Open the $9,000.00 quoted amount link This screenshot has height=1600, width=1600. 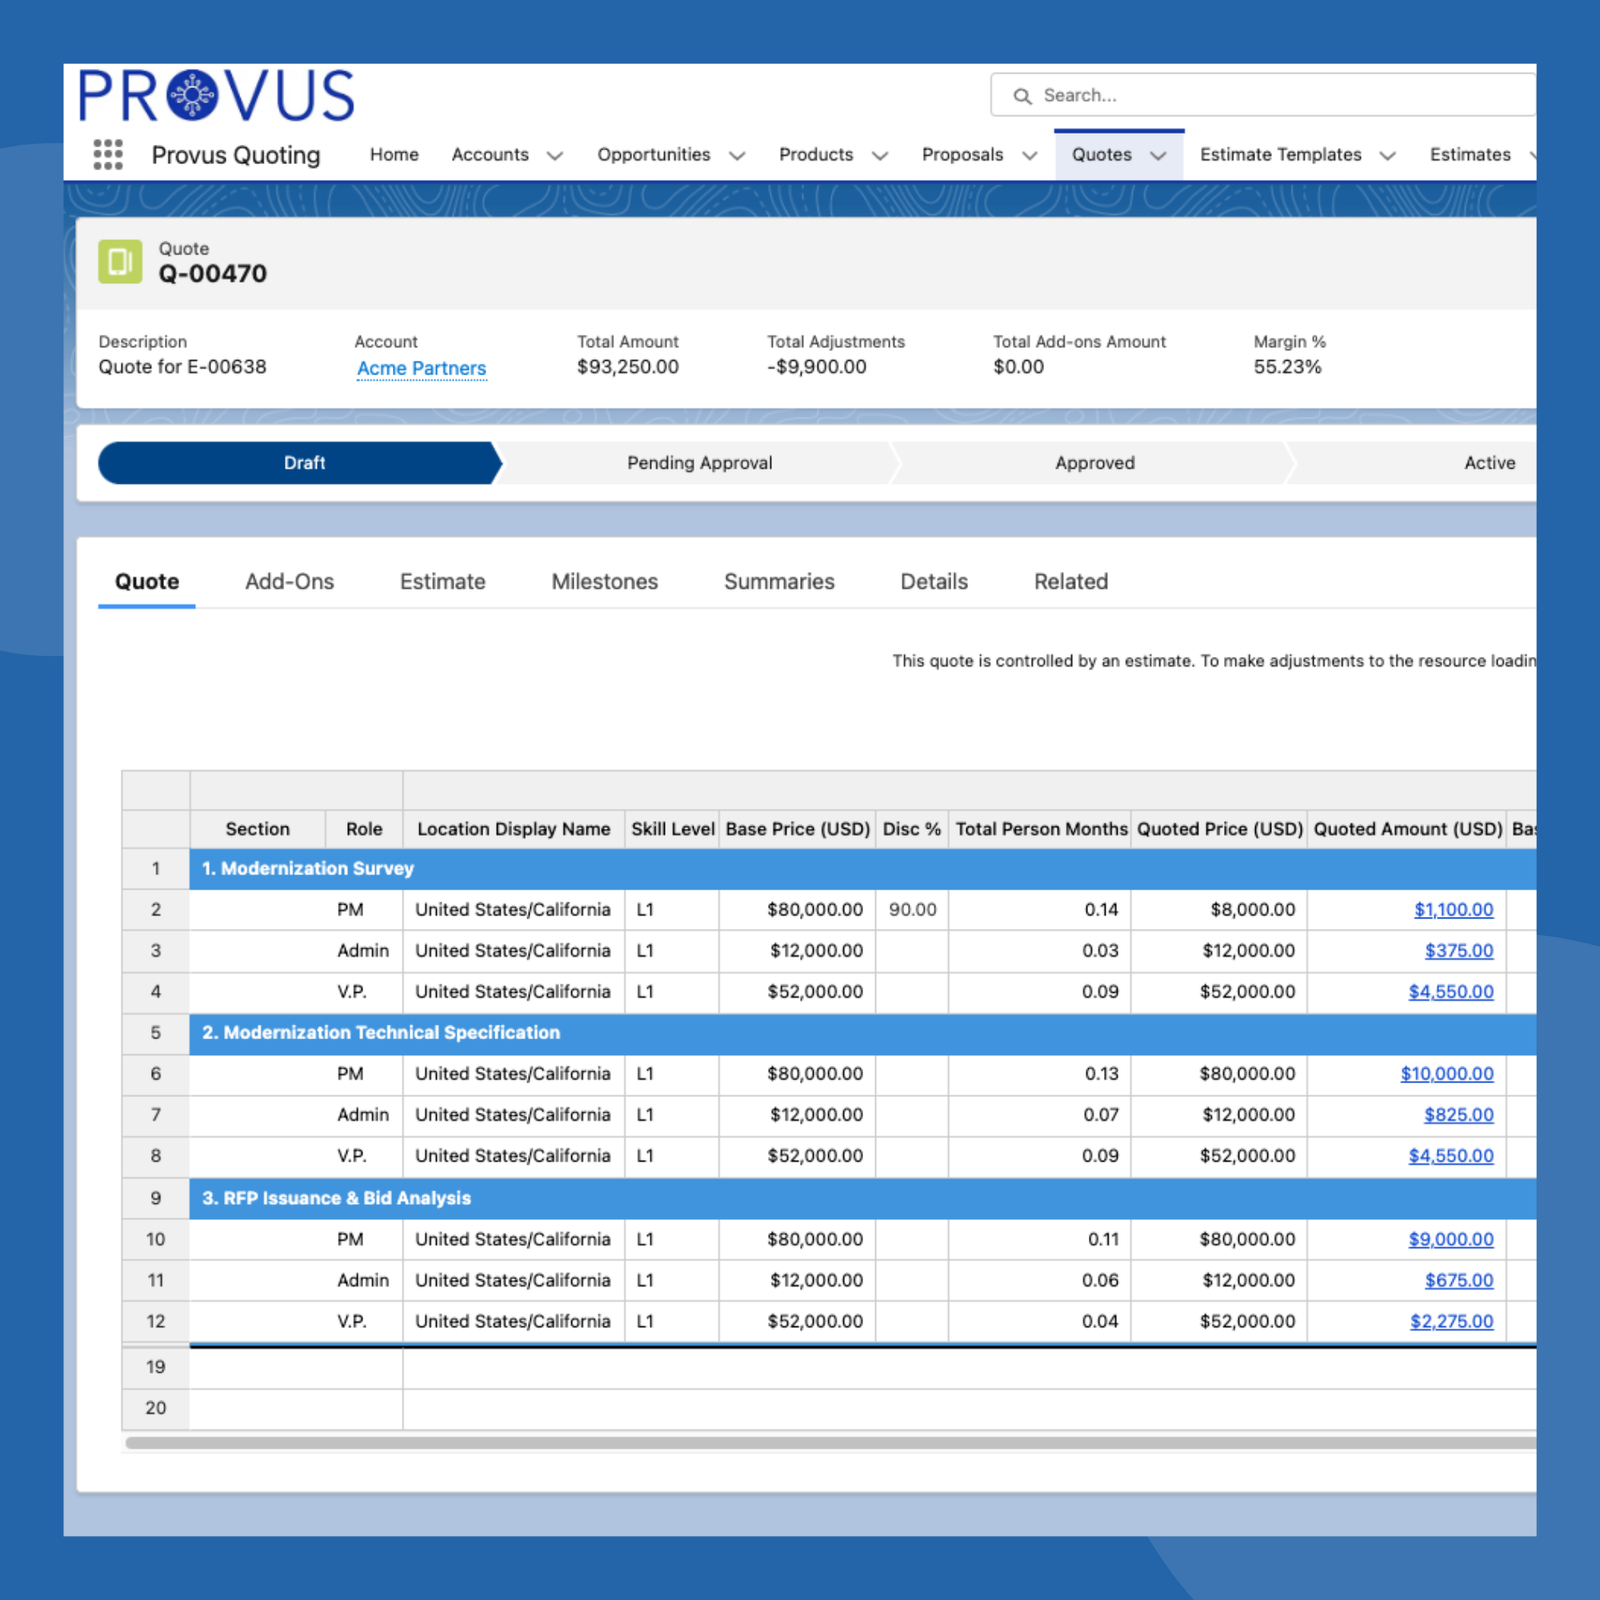1451,1240
